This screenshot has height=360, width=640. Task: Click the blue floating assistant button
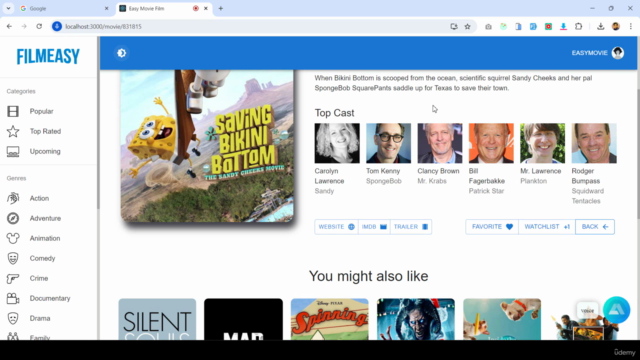[616, 310]
